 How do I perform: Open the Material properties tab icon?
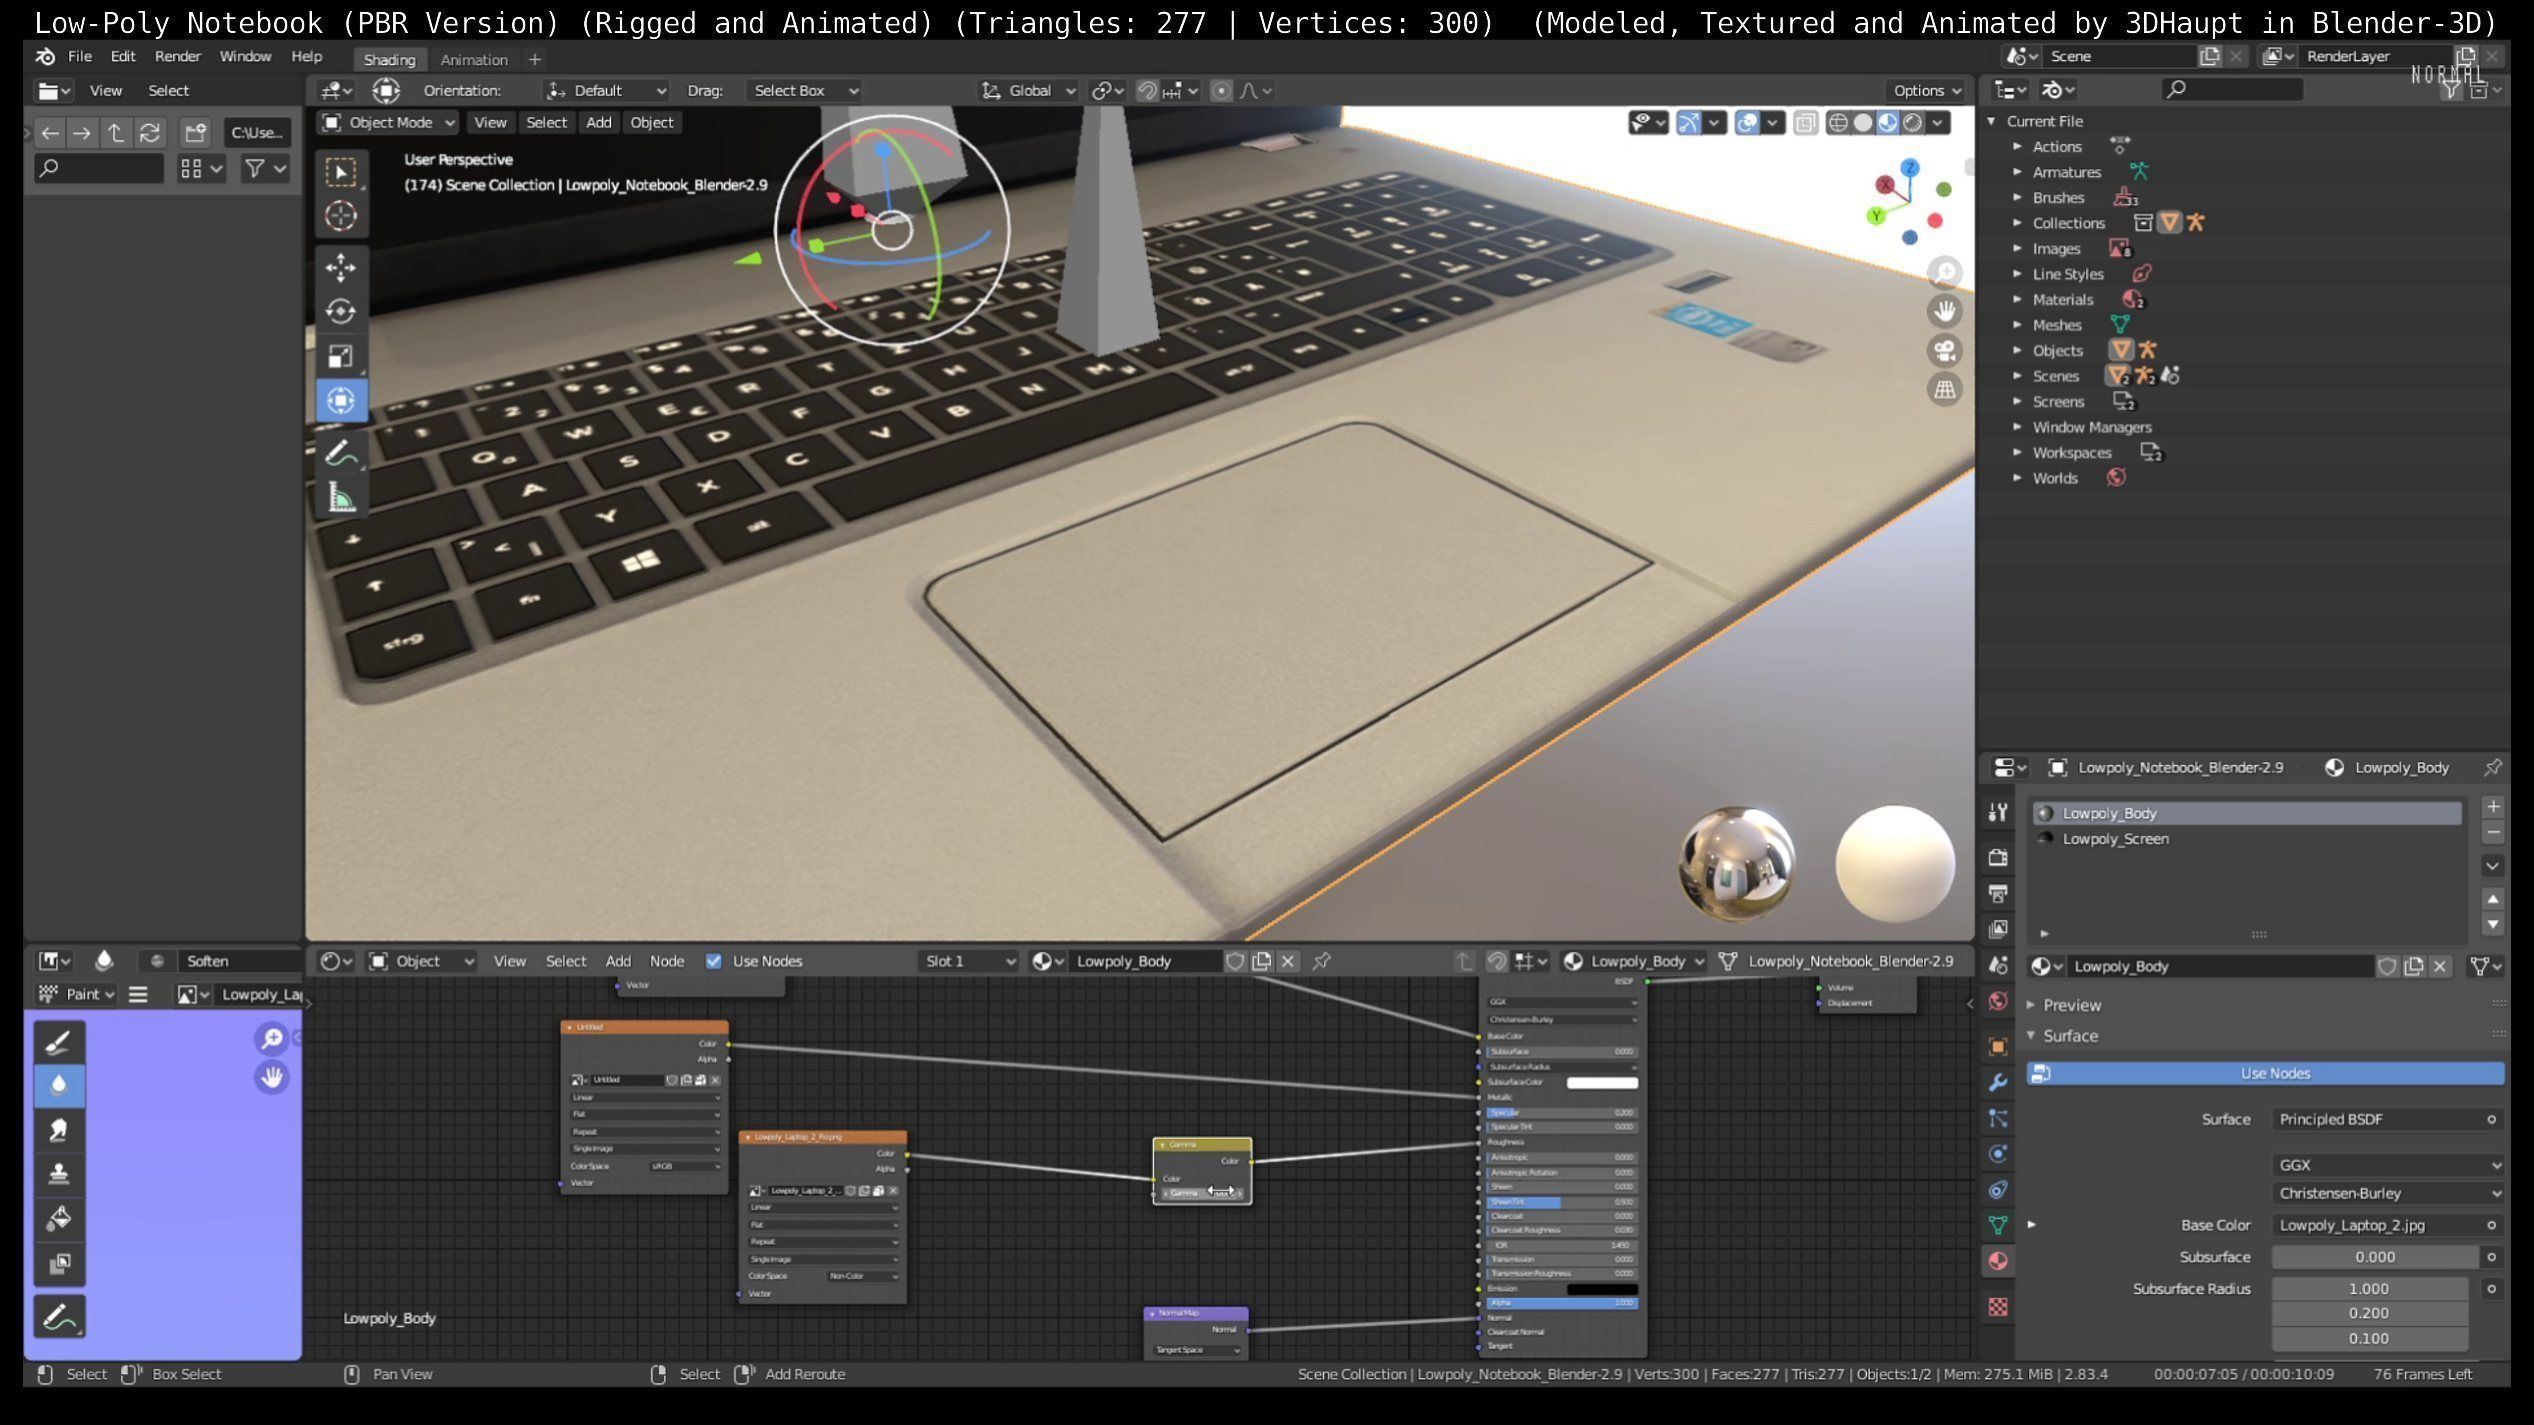coord(1998,1261)
